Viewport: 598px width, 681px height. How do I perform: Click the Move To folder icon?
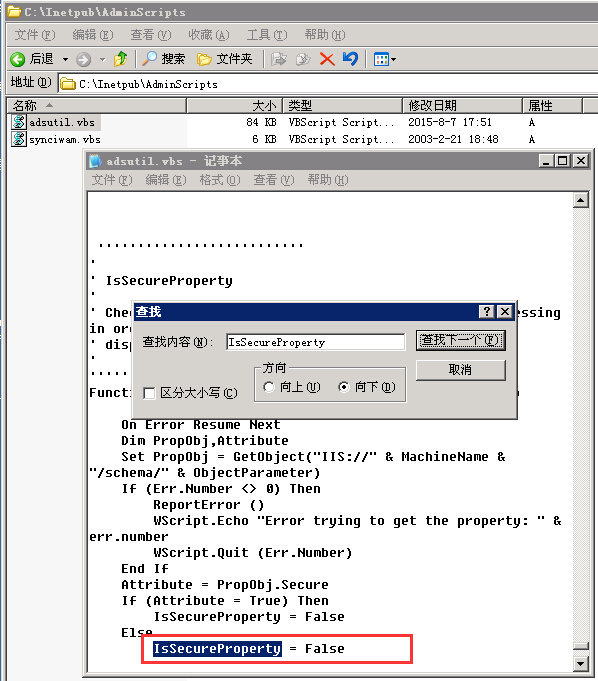point(279,59)
